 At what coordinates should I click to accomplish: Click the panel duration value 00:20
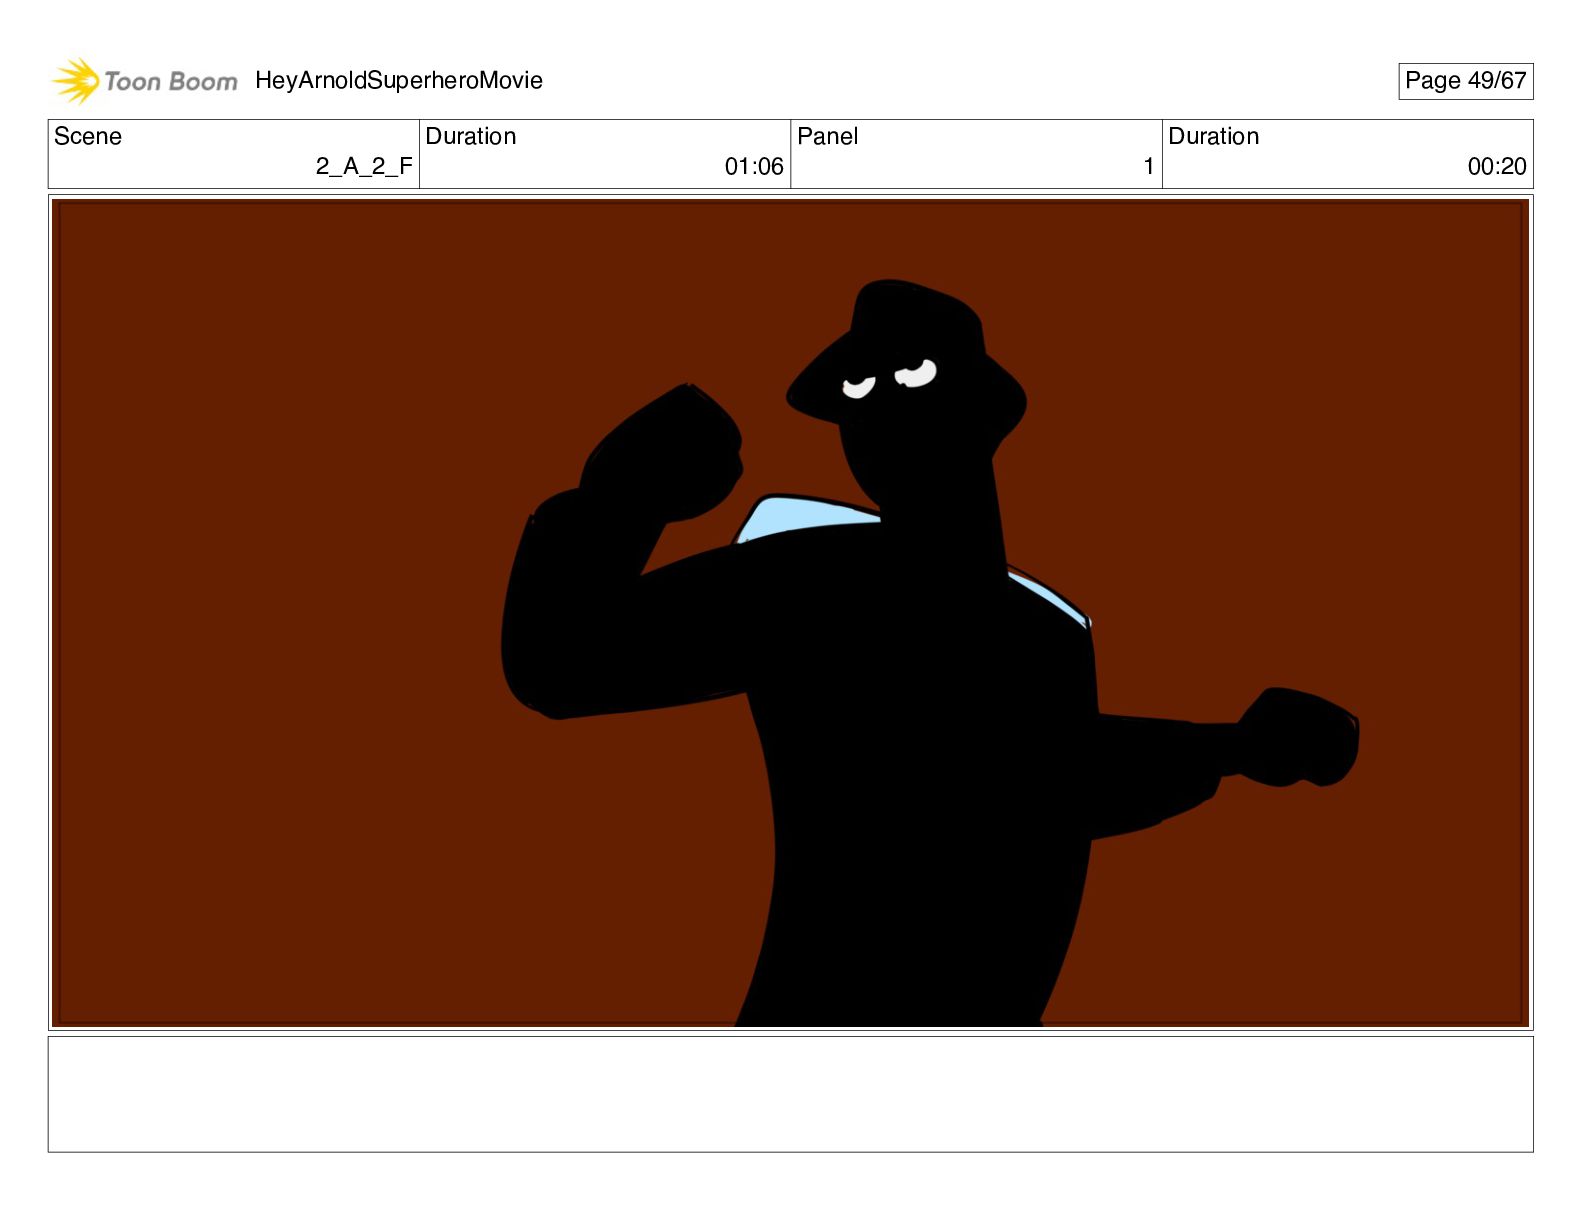[x=1497, y=166]
